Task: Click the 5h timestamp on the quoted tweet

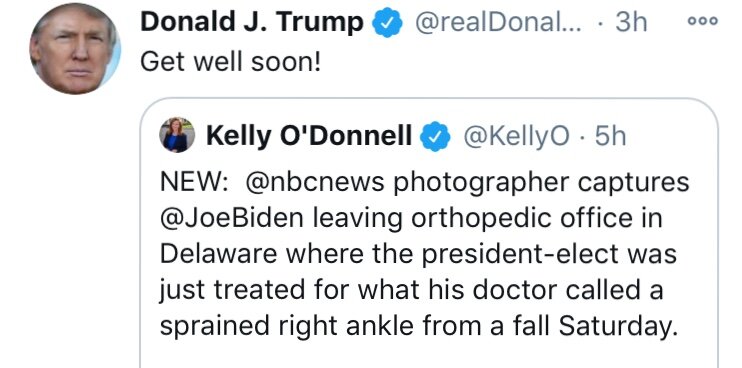Action: tap(610, 136)
